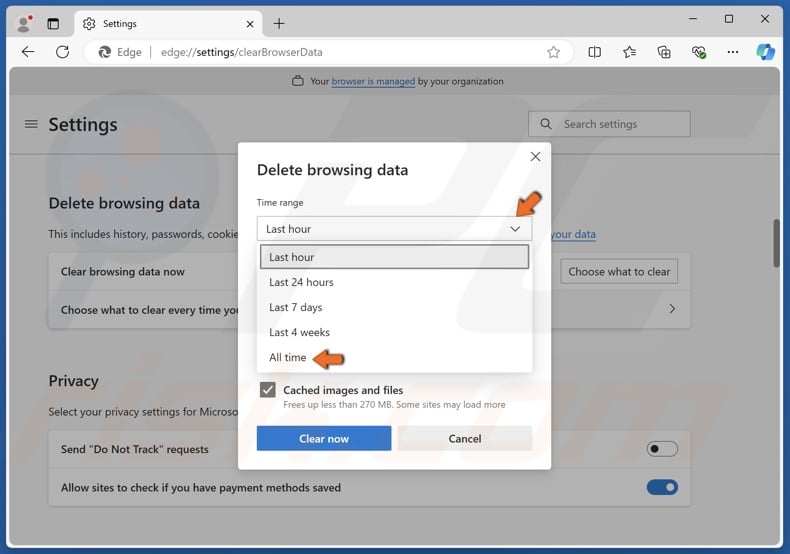Open the Collections icon in toolbar
Image resolution: width=790 pixels, height=554 pixels.
(x=664, y=52)
